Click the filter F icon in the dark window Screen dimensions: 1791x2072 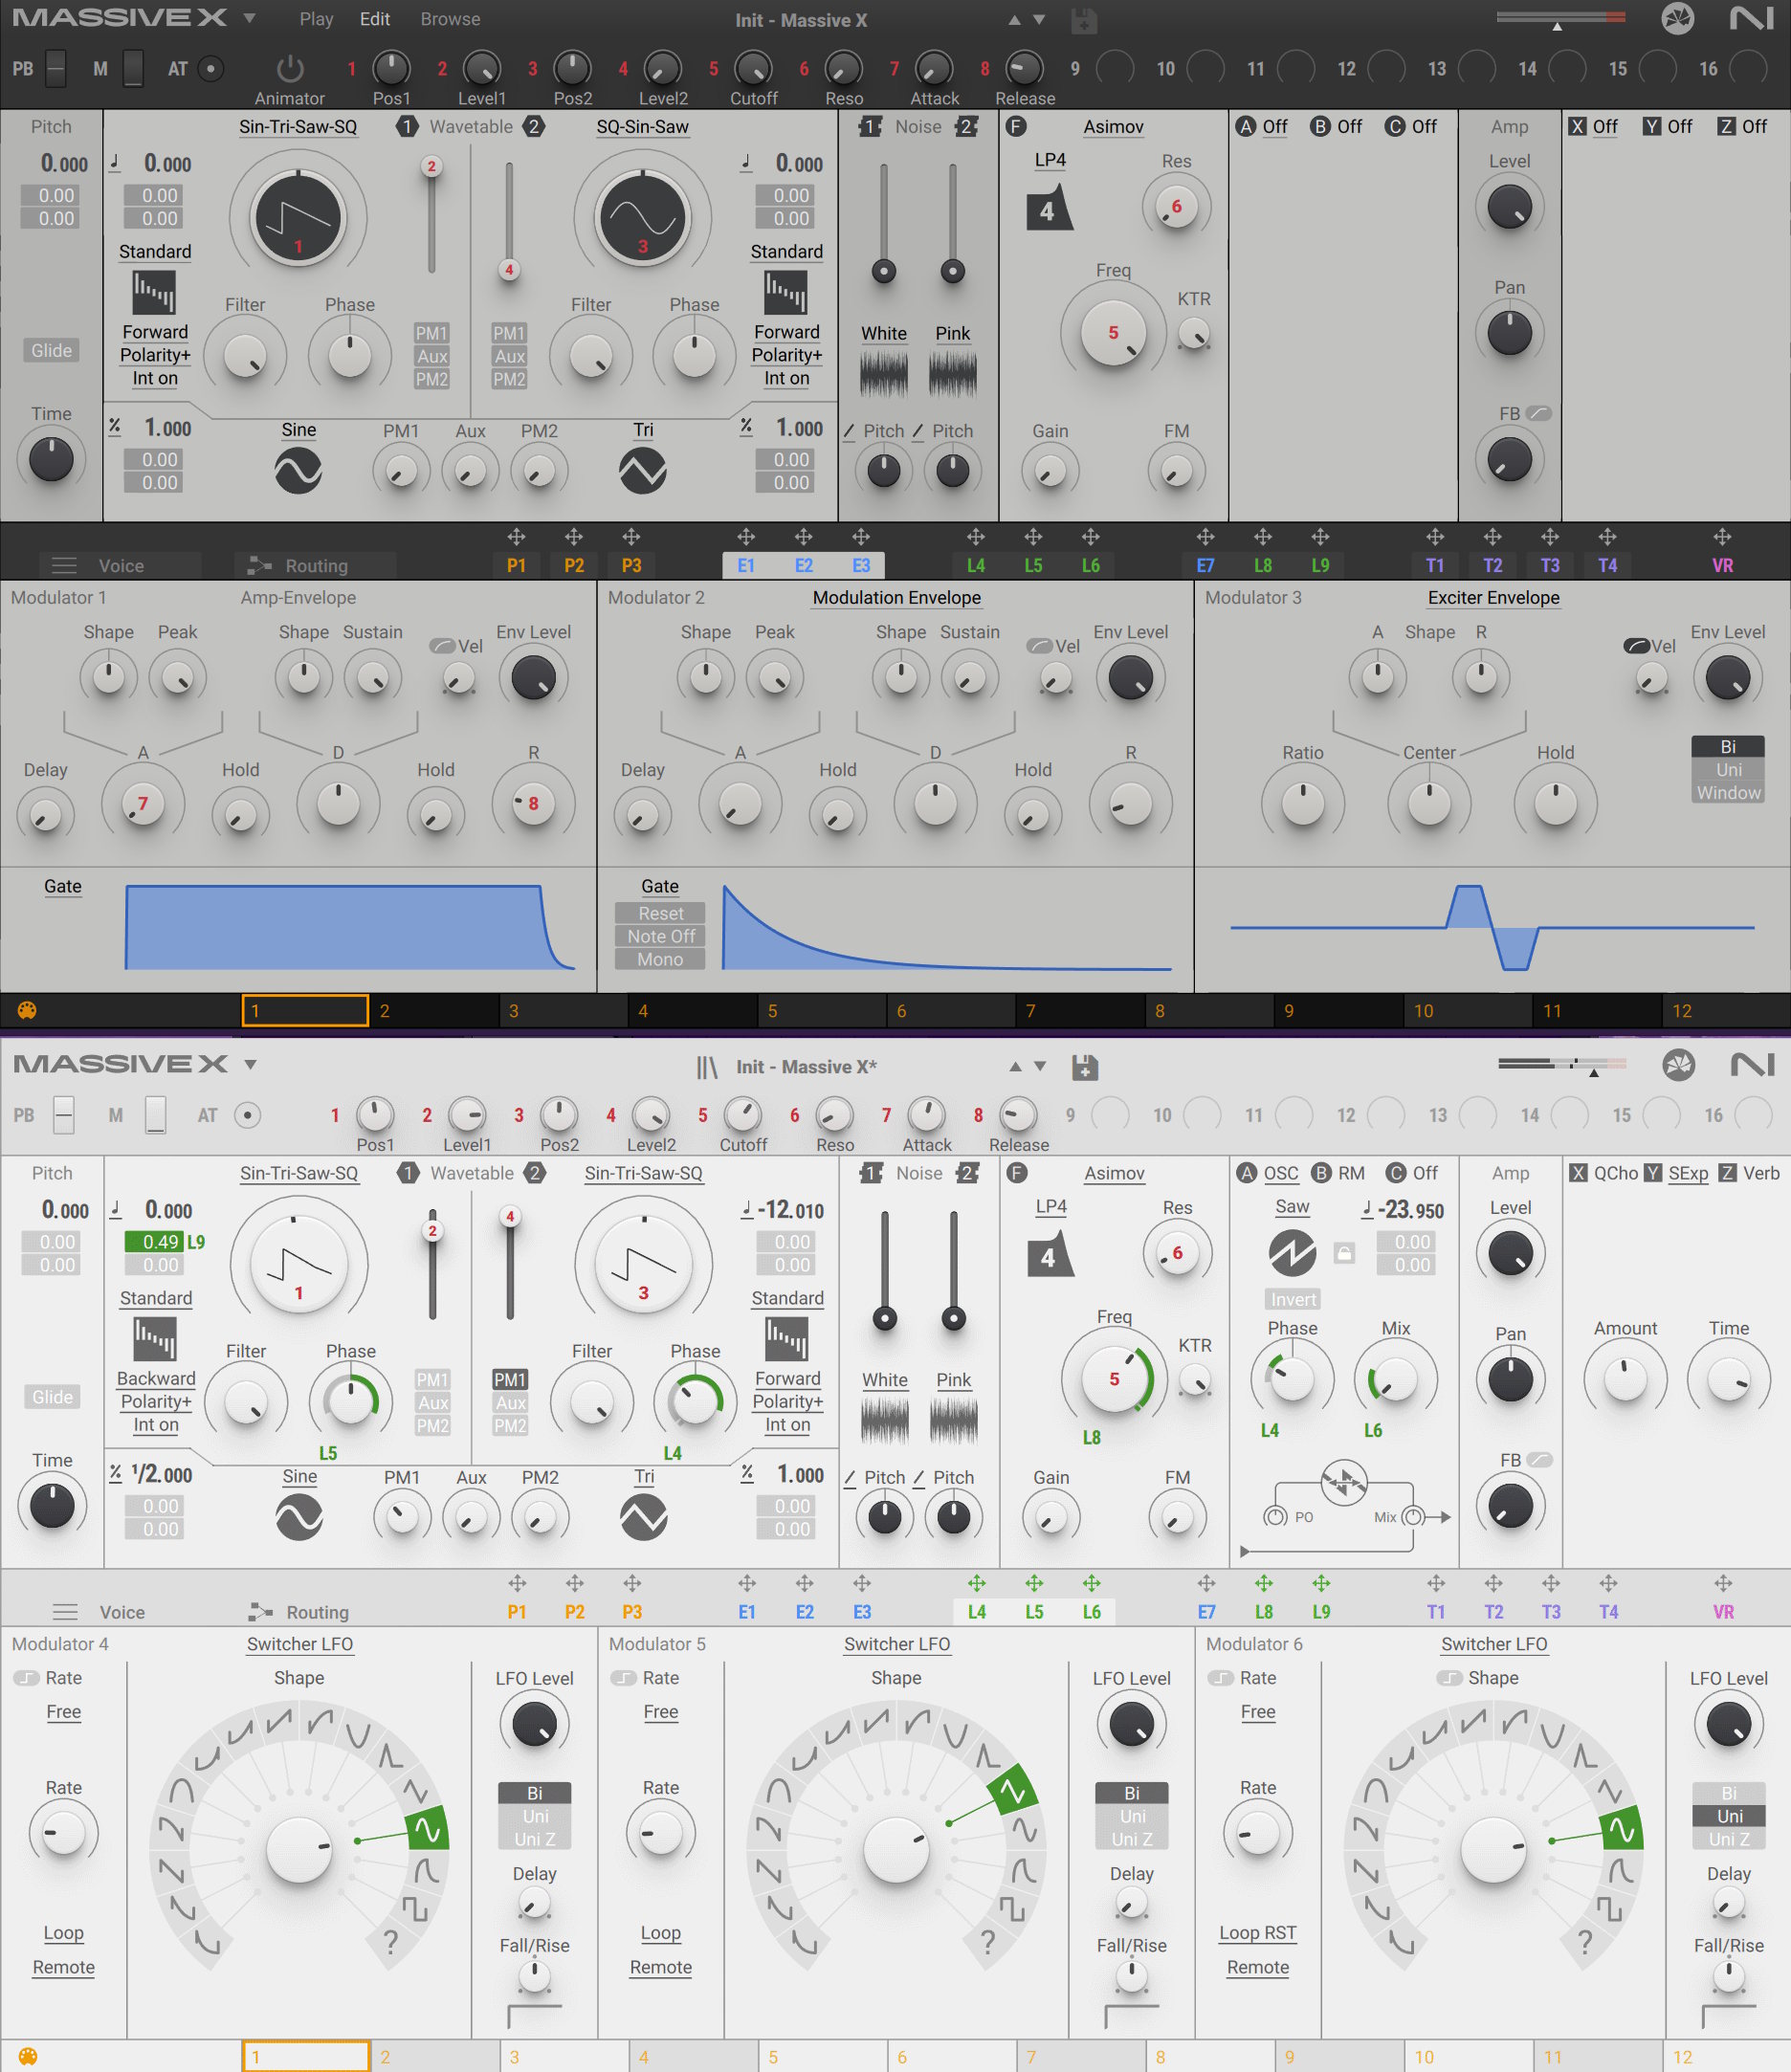(x=1016, y=127)
